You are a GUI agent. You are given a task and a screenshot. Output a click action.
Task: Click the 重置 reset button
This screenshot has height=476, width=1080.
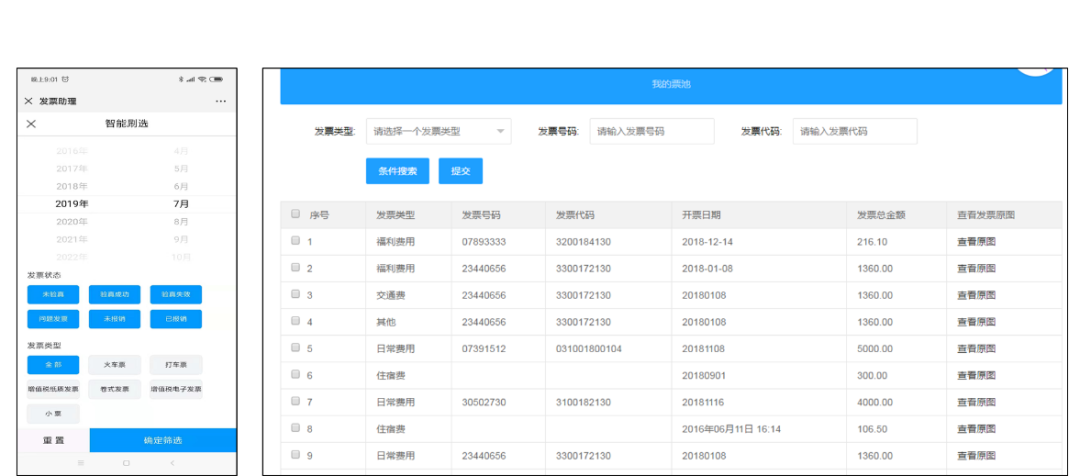coord(53,441)
